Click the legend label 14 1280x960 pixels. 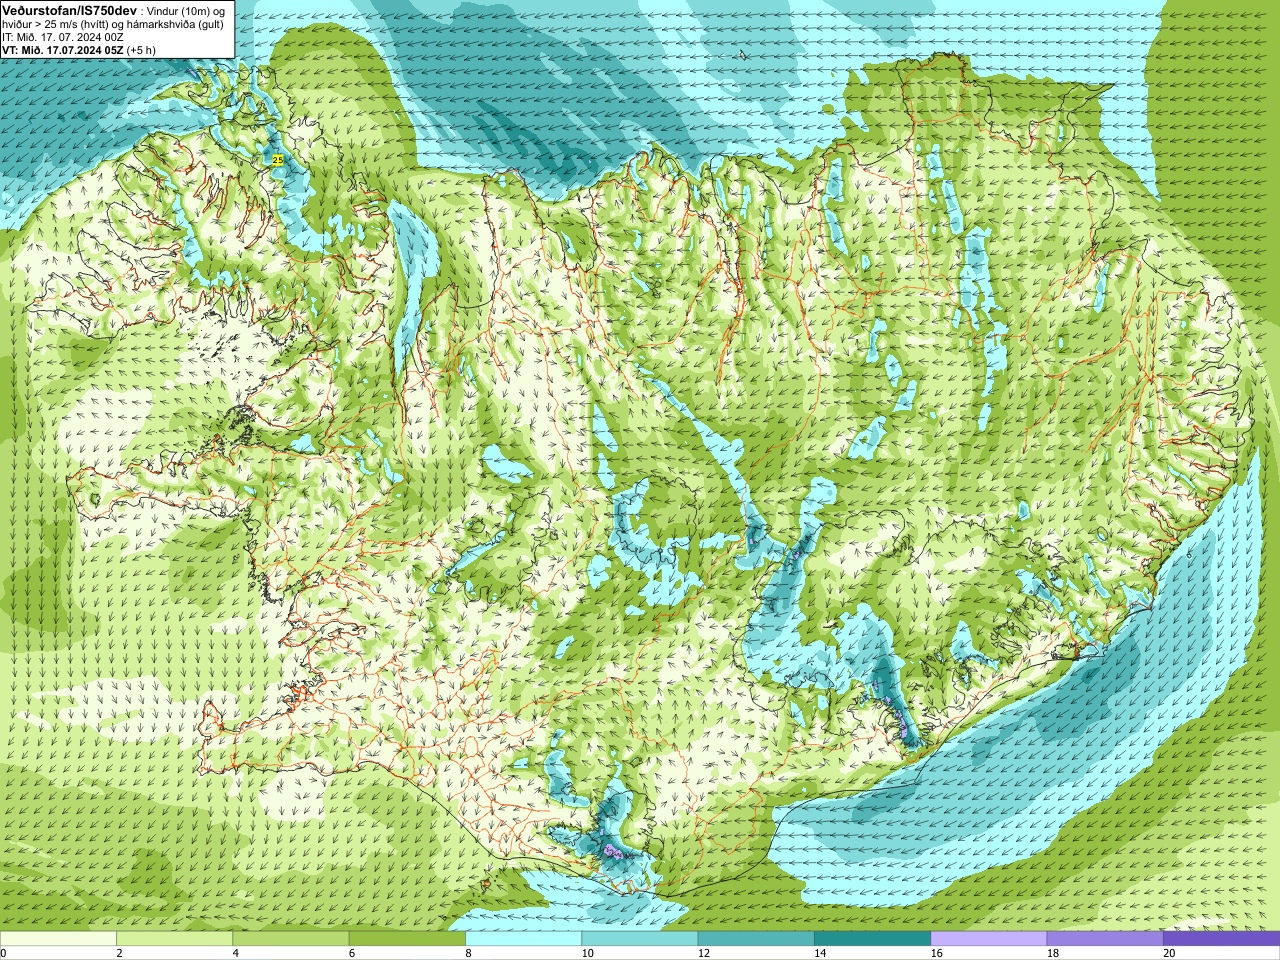(x=820, y=953)
